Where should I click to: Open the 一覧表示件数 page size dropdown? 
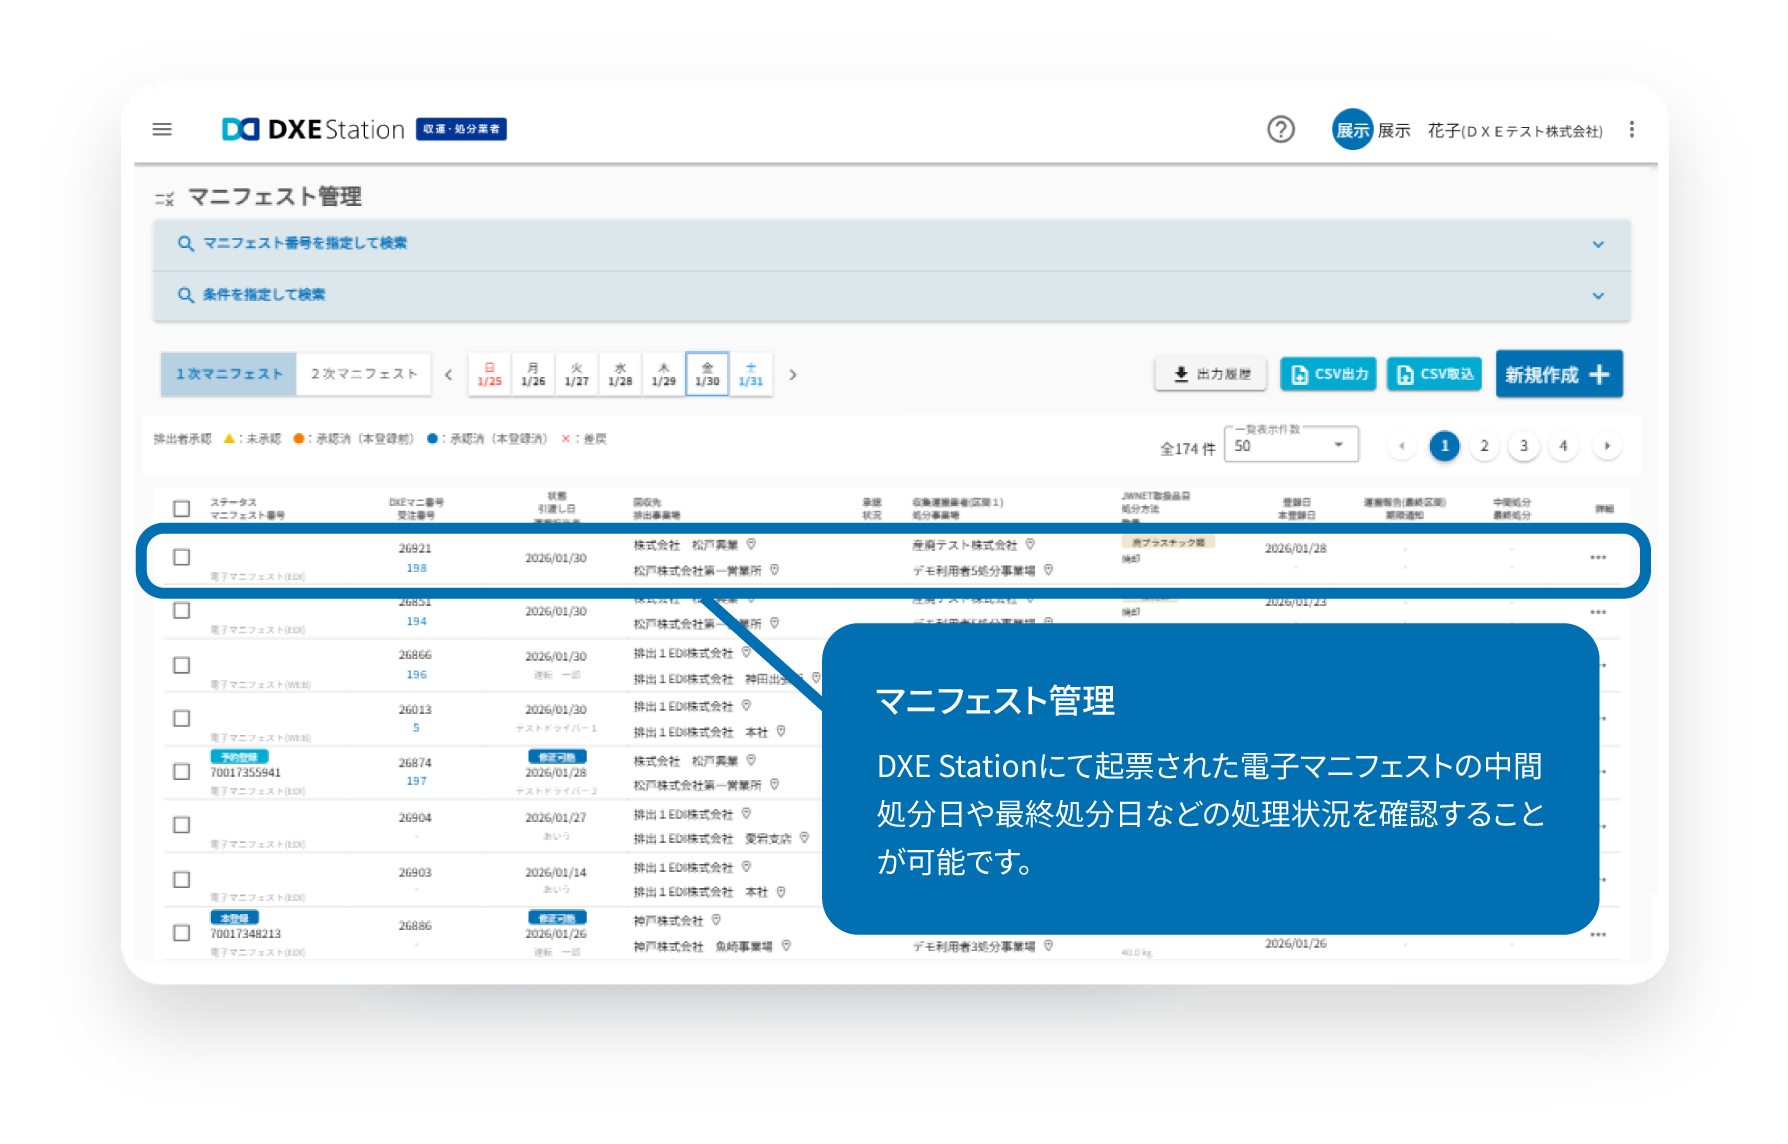click(1290, 444)
